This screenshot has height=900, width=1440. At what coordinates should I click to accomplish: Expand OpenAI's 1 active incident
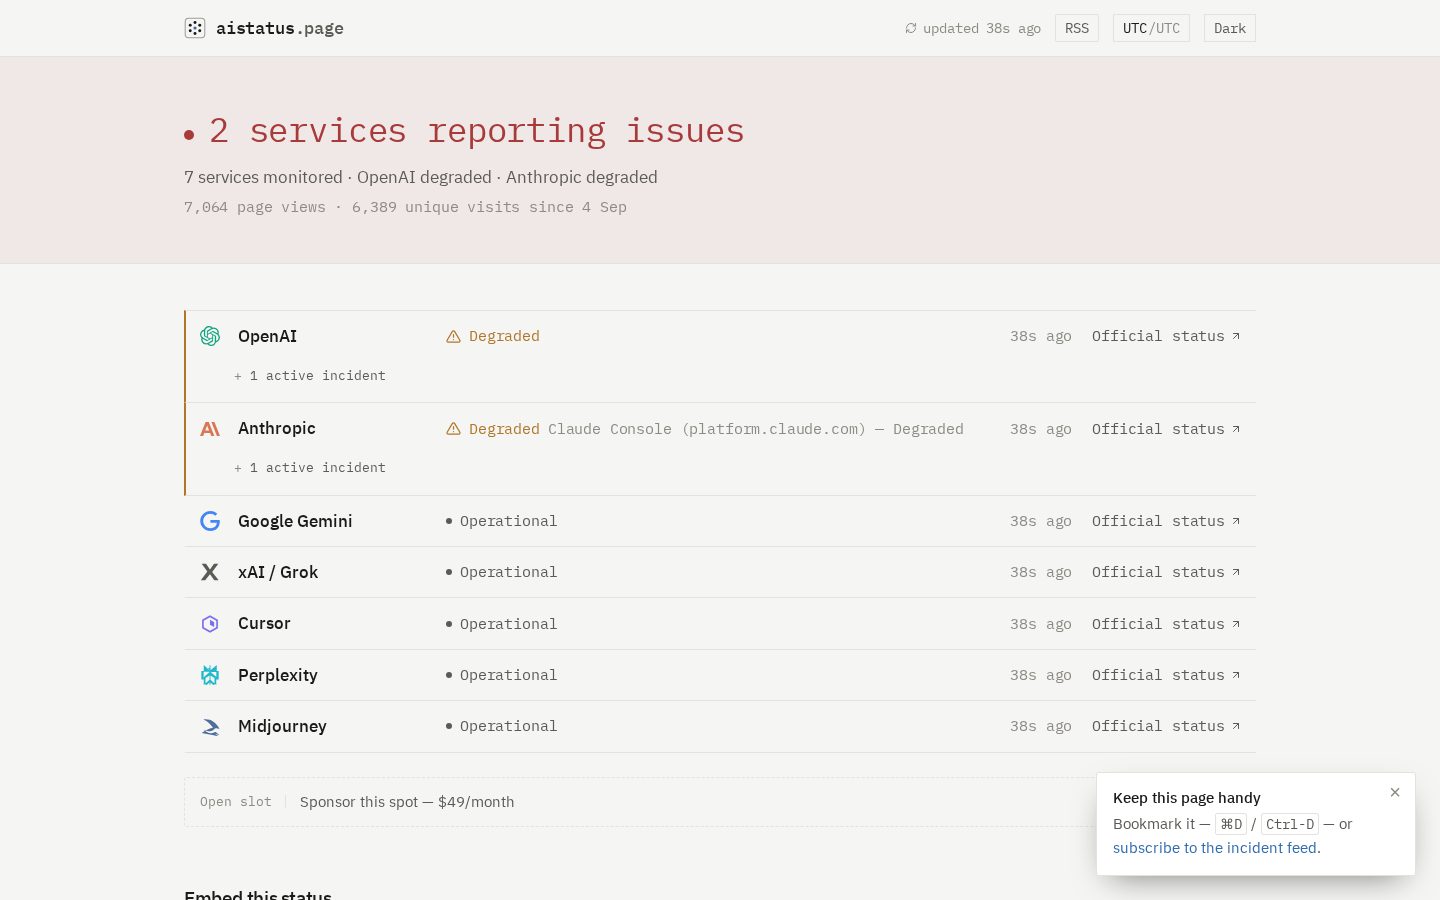pos(310,376)
